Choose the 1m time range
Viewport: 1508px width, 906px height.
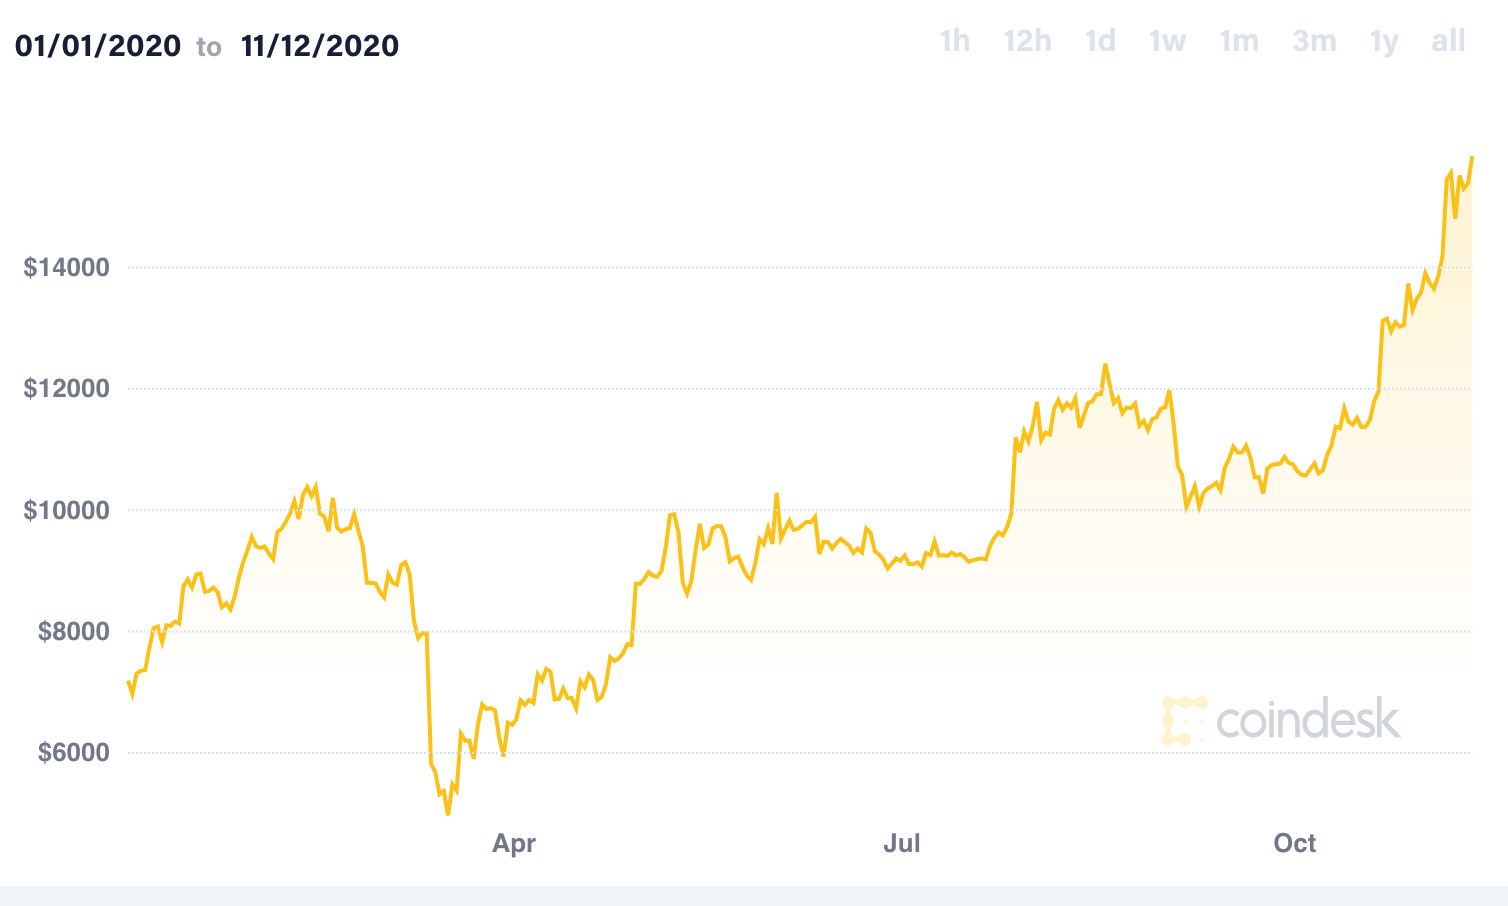1238,41
